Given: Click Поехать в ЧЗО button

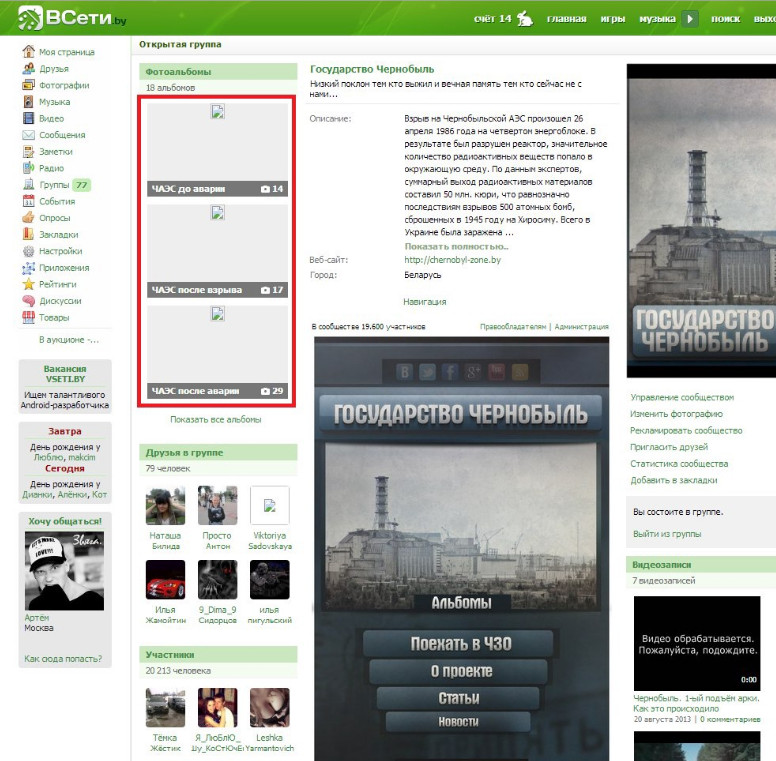Looking at the screenshot, I should coord(460,644).
